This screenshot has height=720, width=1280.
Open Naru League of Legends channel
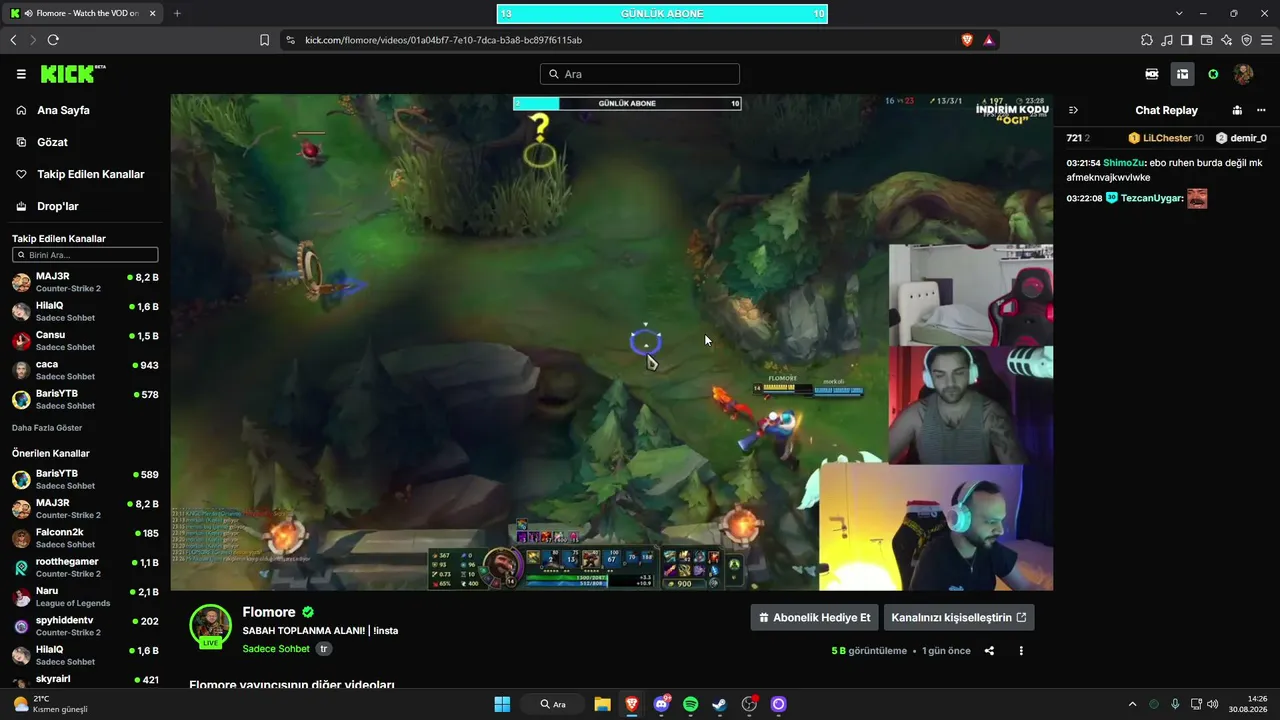tap(85, 597)
